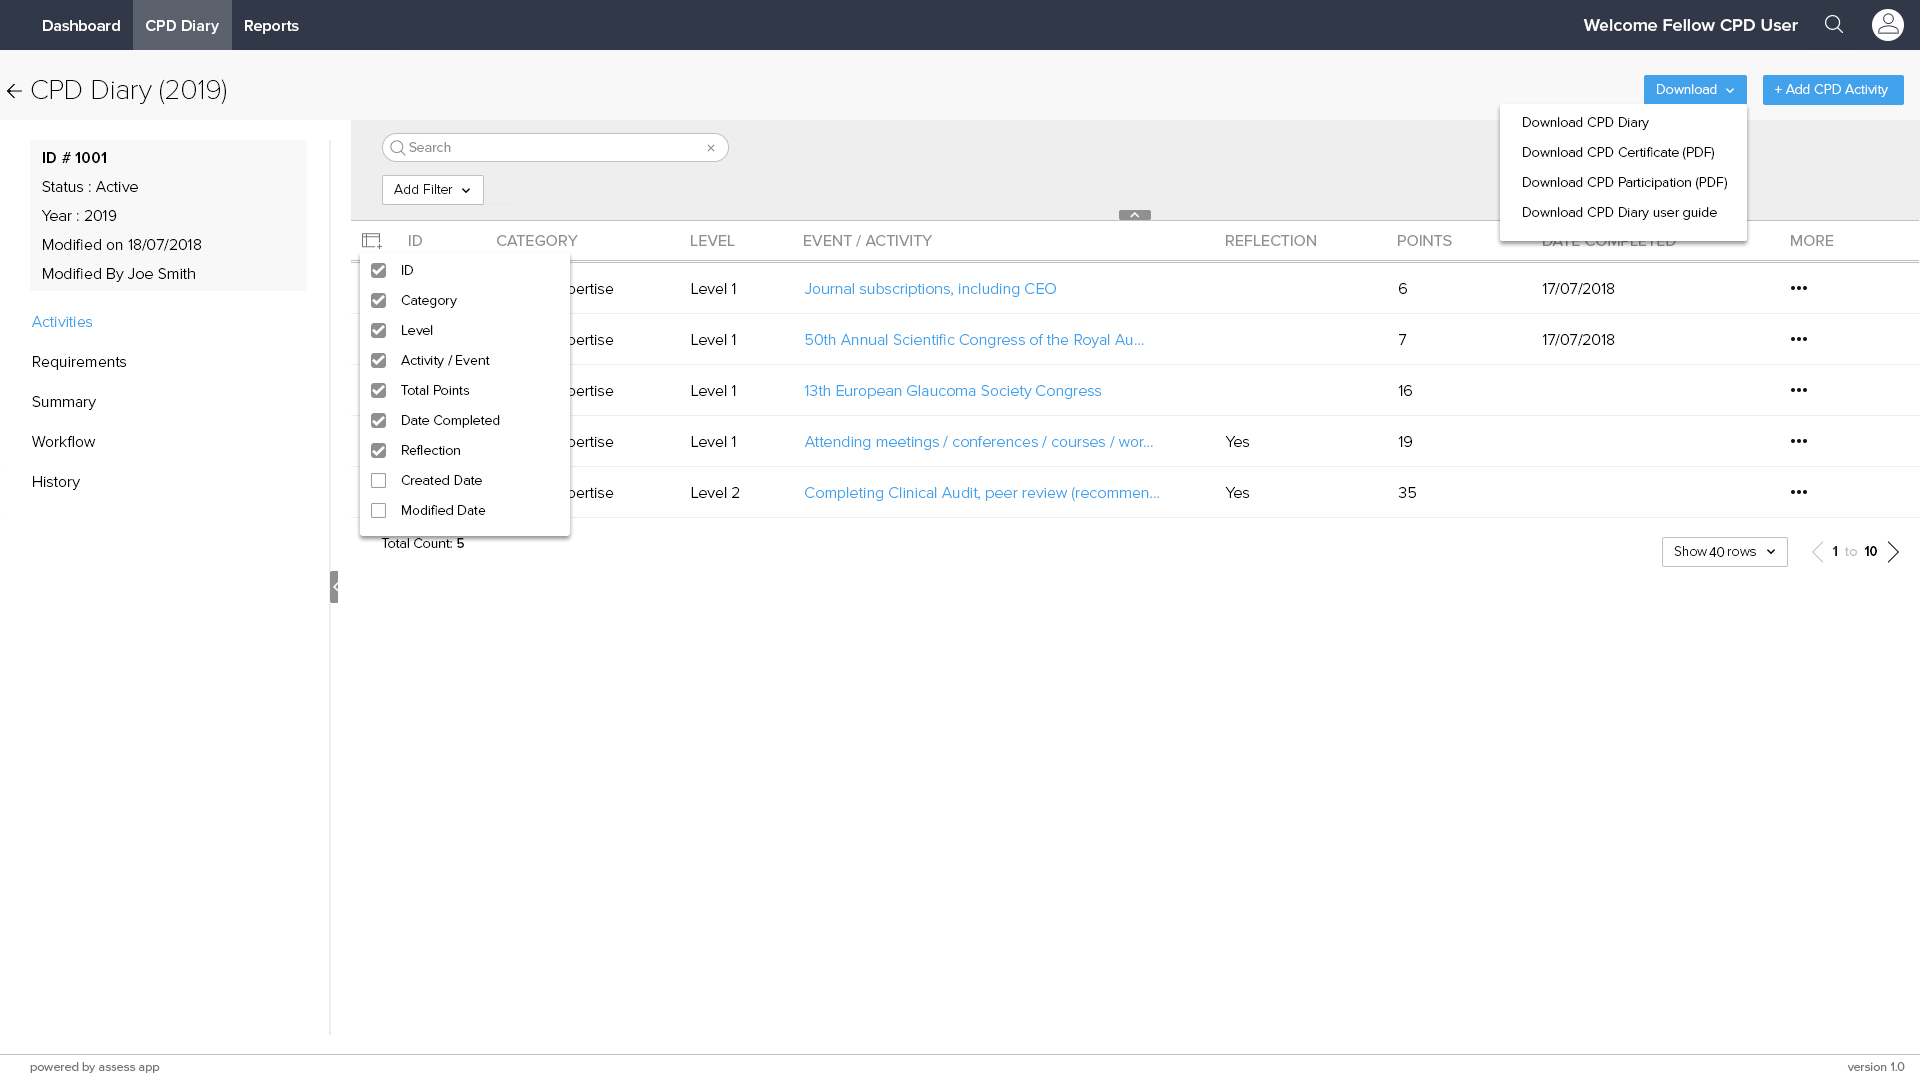
Task: Open 13th European Glaucoma Society Congress link
Action: click(x=952, y=391)
